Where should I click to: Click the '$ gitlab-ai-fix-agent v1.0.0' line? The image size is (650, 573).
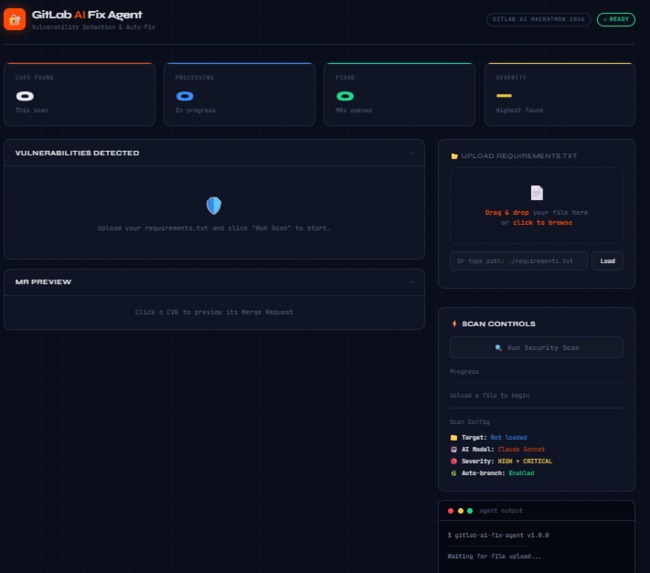(498, 535)
